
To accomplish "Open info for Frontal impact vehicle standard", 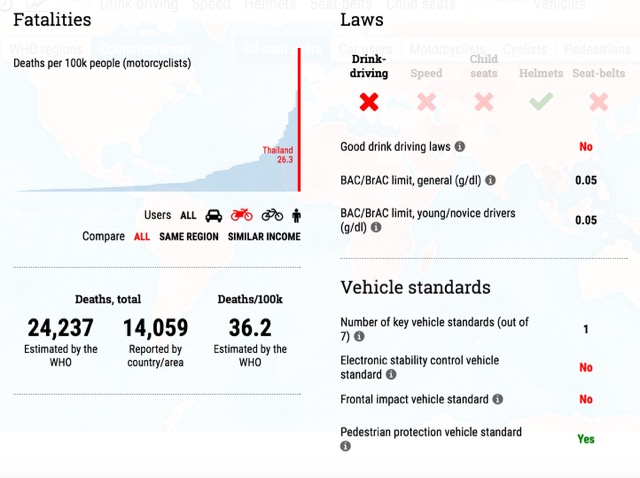I will [498, 399].
